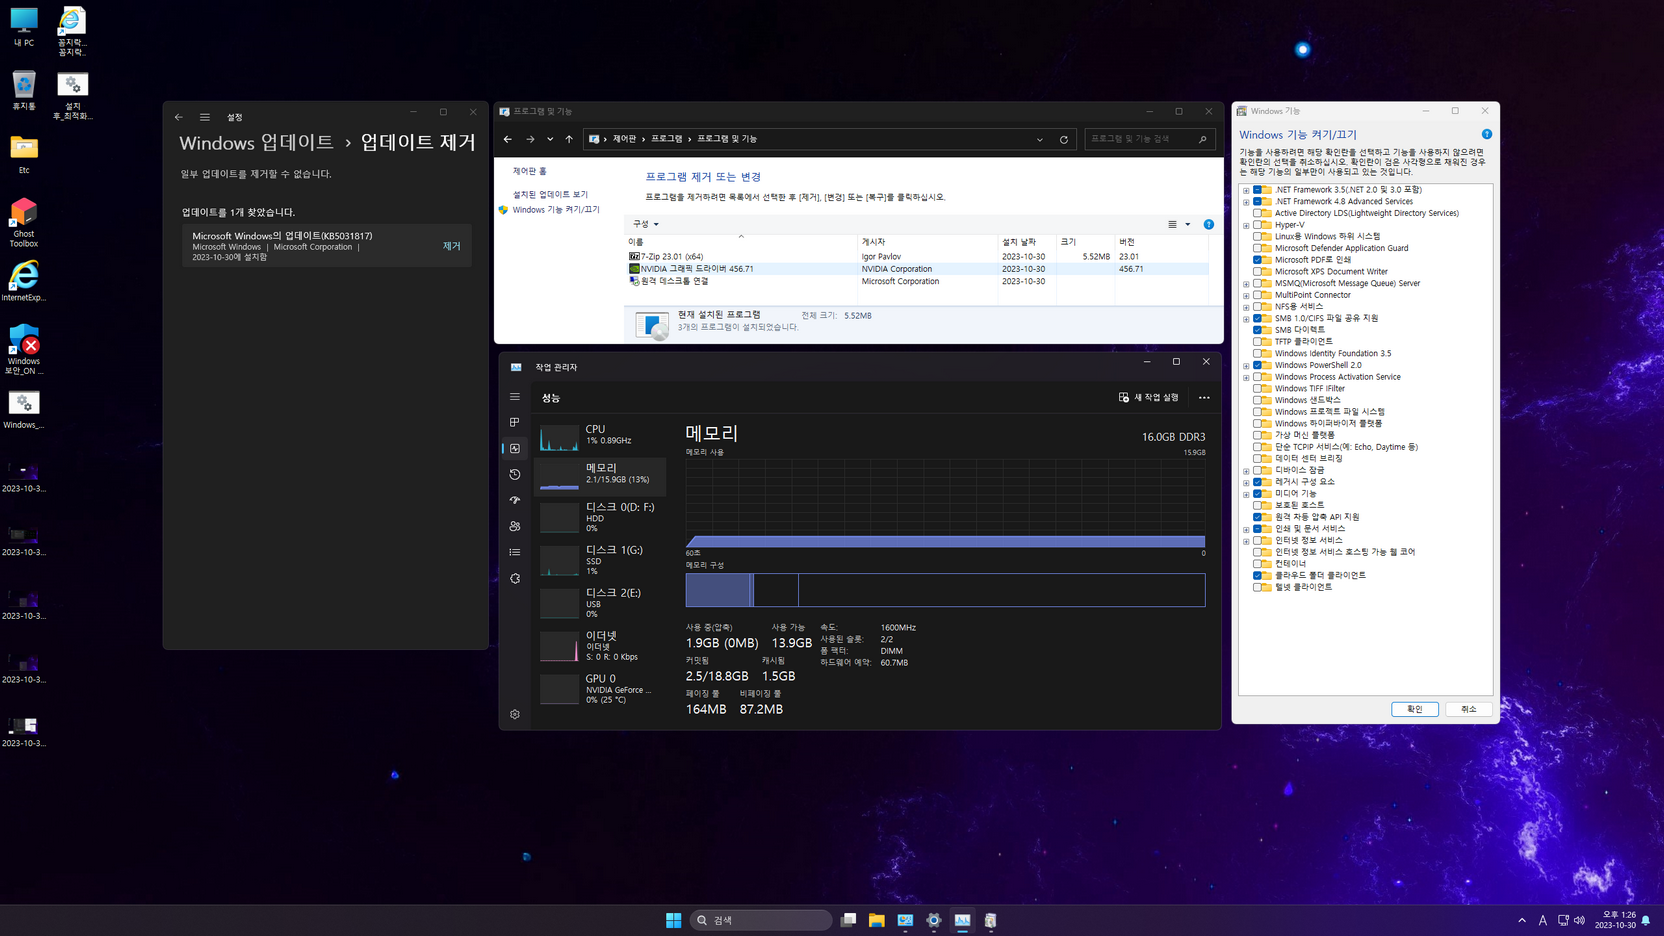The width and height of the screenshot is (1664, 936).
Task: Expand SMB 1.0/CIFS file sharing node
Action: pos(1246,318)
